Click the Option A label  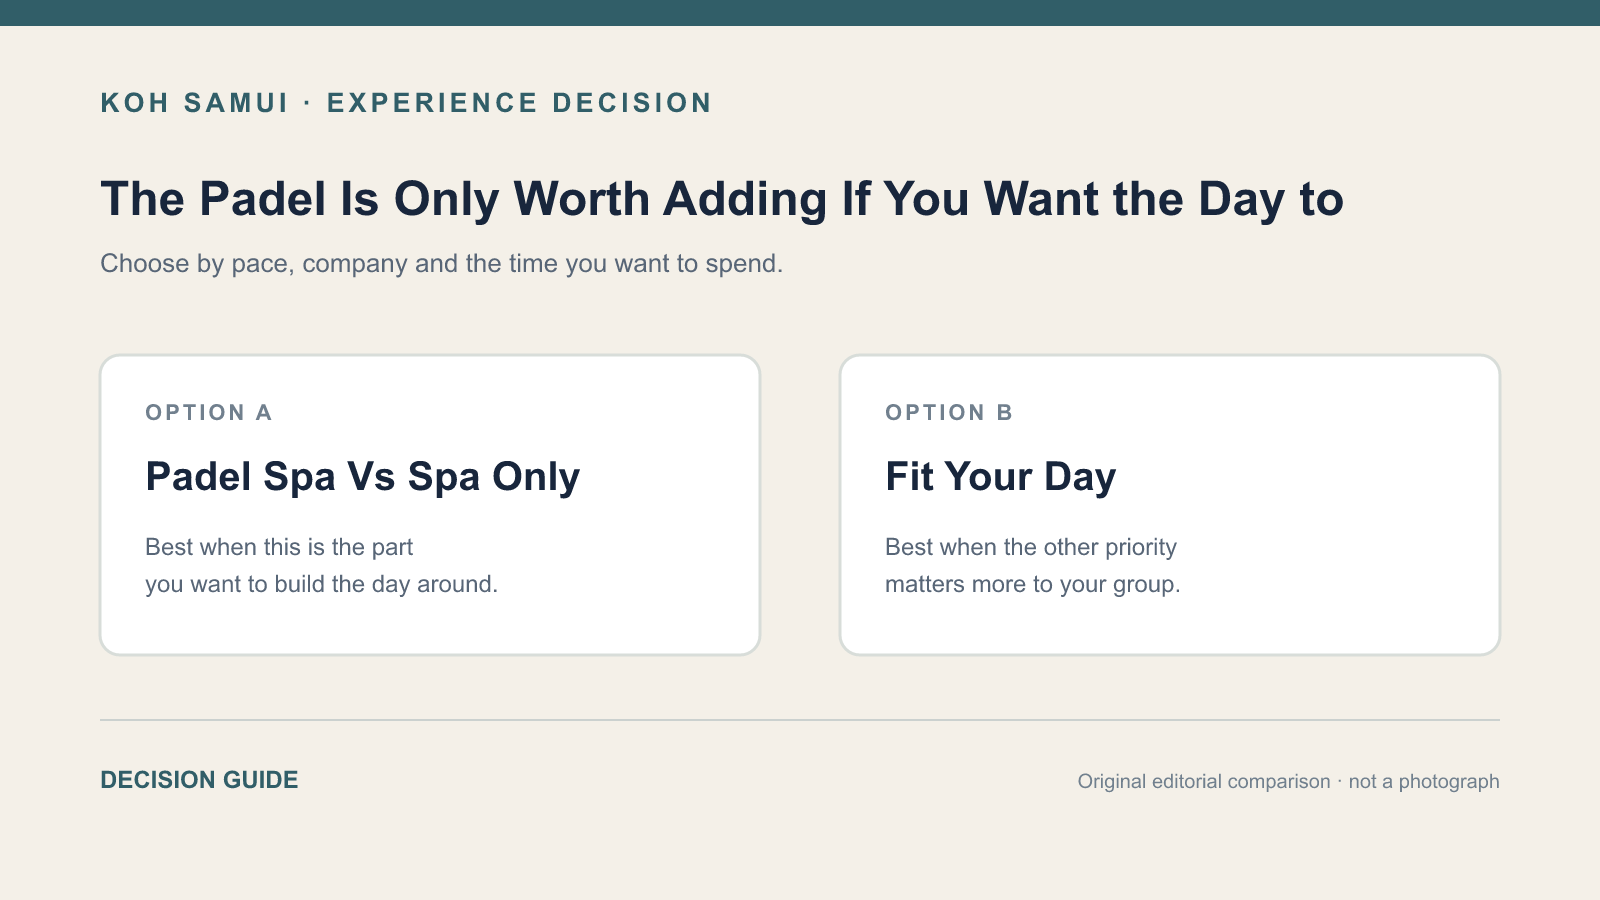pos(209,413)
